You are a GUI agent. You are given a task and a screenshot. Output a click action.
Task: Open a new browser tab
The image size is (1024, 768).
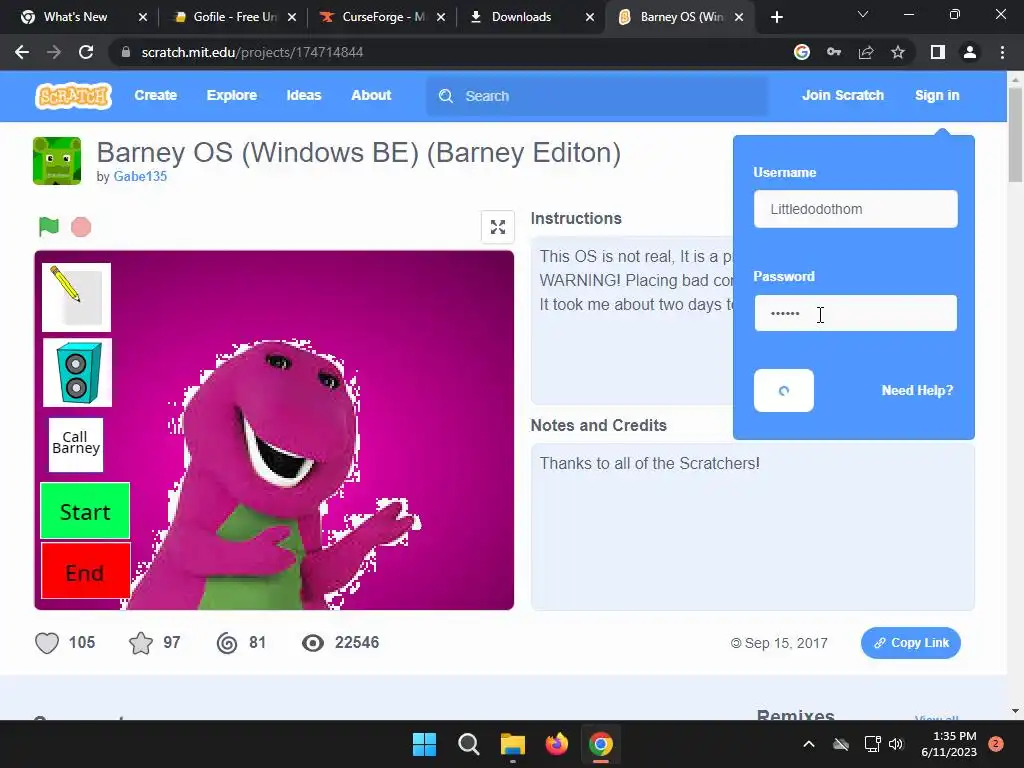pyautogui.click(x=776, y=17)
